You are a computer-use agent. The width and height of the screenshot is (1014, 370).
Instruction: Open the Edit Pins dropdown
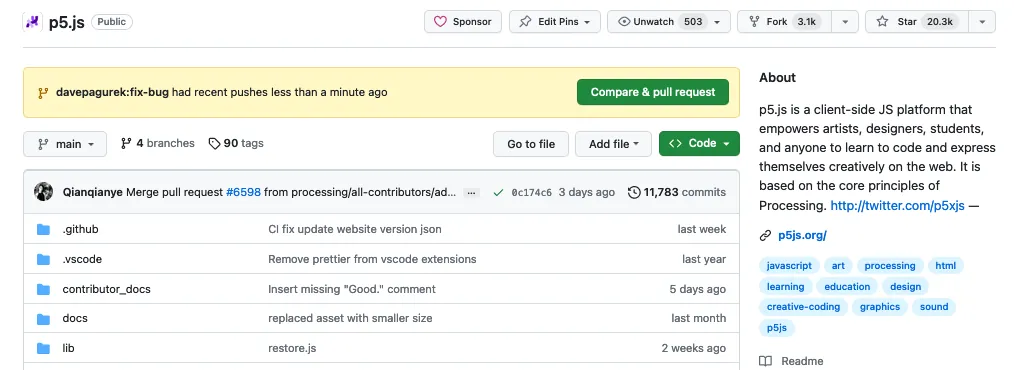pos(555,21)
